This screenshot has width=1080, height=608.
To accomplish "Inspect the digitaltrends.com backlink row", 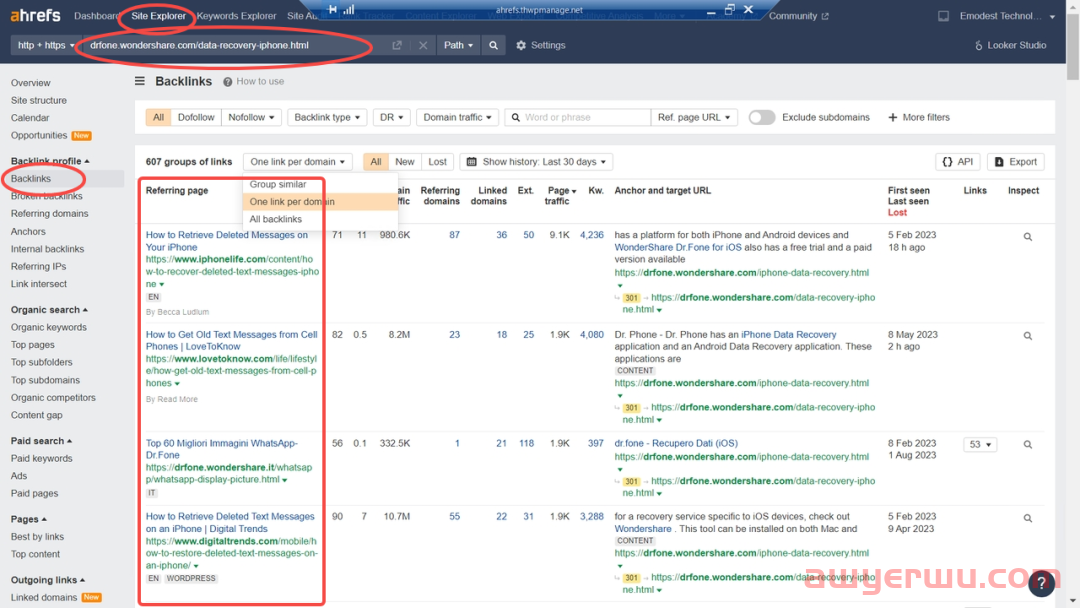I will pyautogui.click(x=1028, y=518).
